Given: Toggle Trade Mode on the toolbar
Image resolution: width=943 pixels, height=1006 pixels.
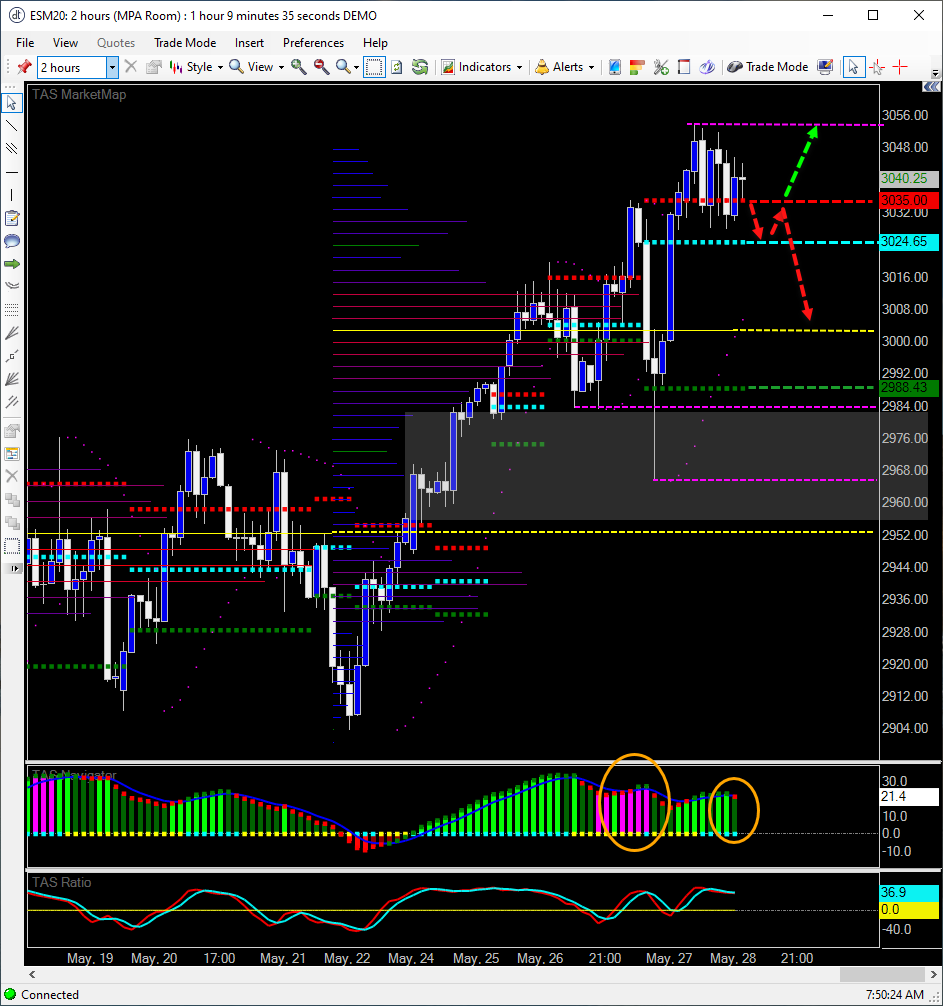Looking at the screenshot, I should coord(768,67).
